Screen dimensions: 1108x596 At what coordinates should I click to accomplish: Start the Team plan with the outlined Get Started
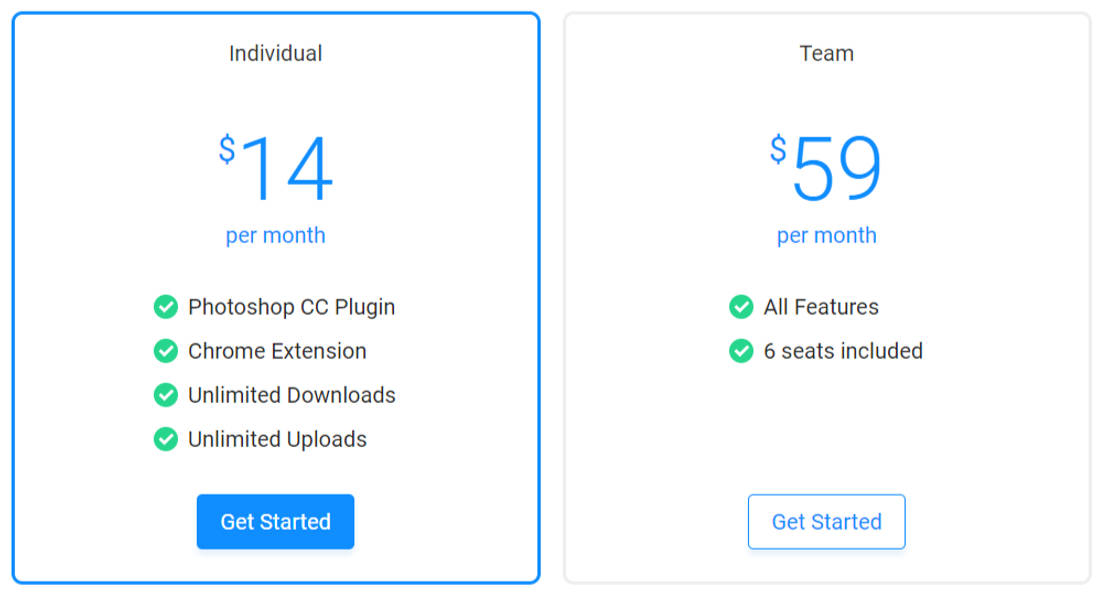pos(827,522)
